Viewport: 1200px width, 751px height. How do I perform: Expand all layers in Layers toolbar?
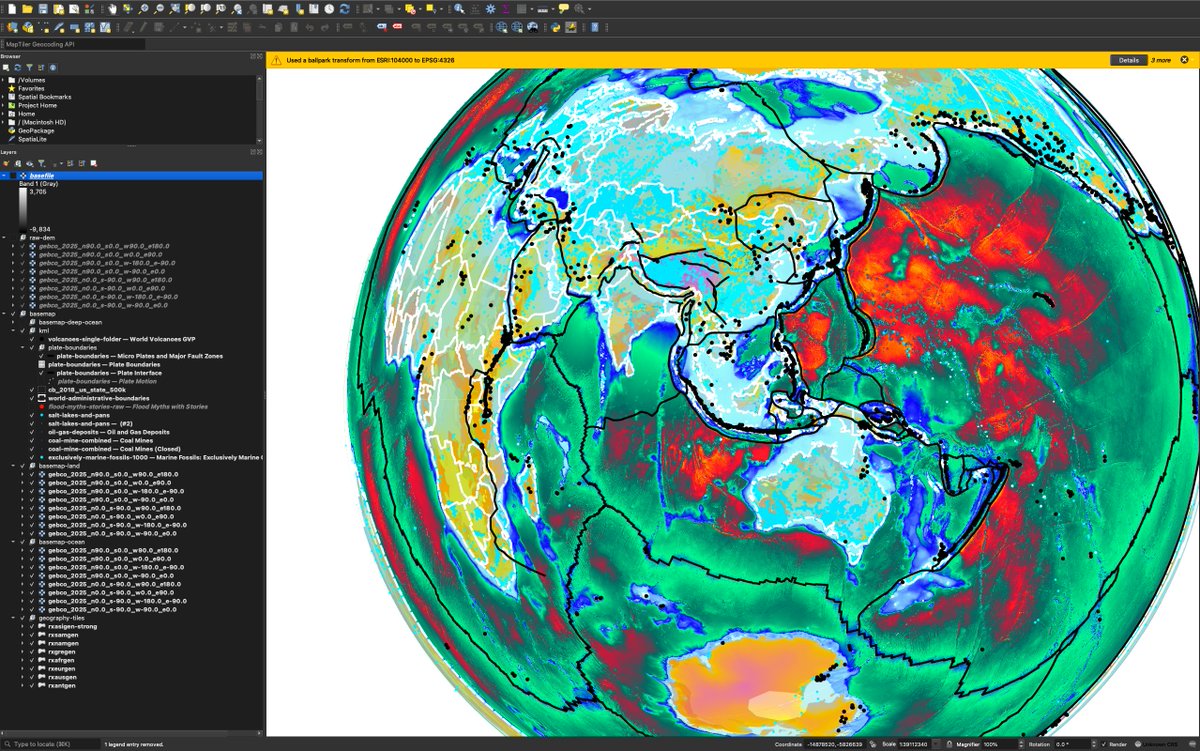click(70, 164)
